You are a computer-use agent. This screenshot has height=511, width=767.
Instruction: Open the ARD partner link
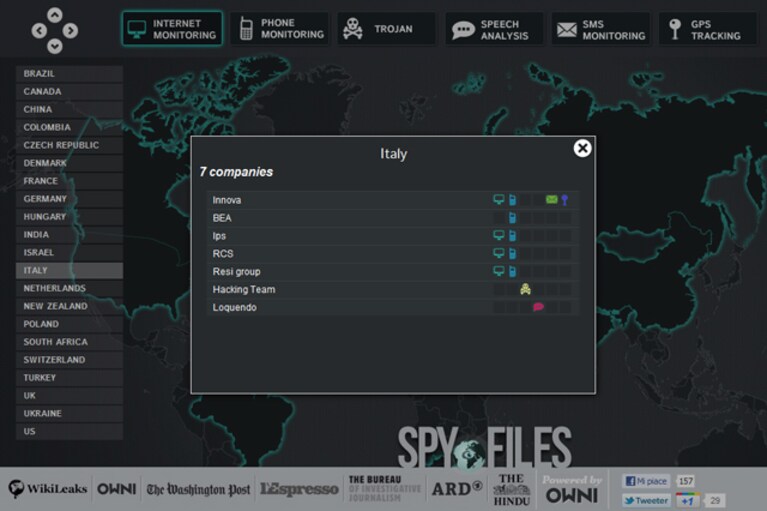tap(457, 489)
